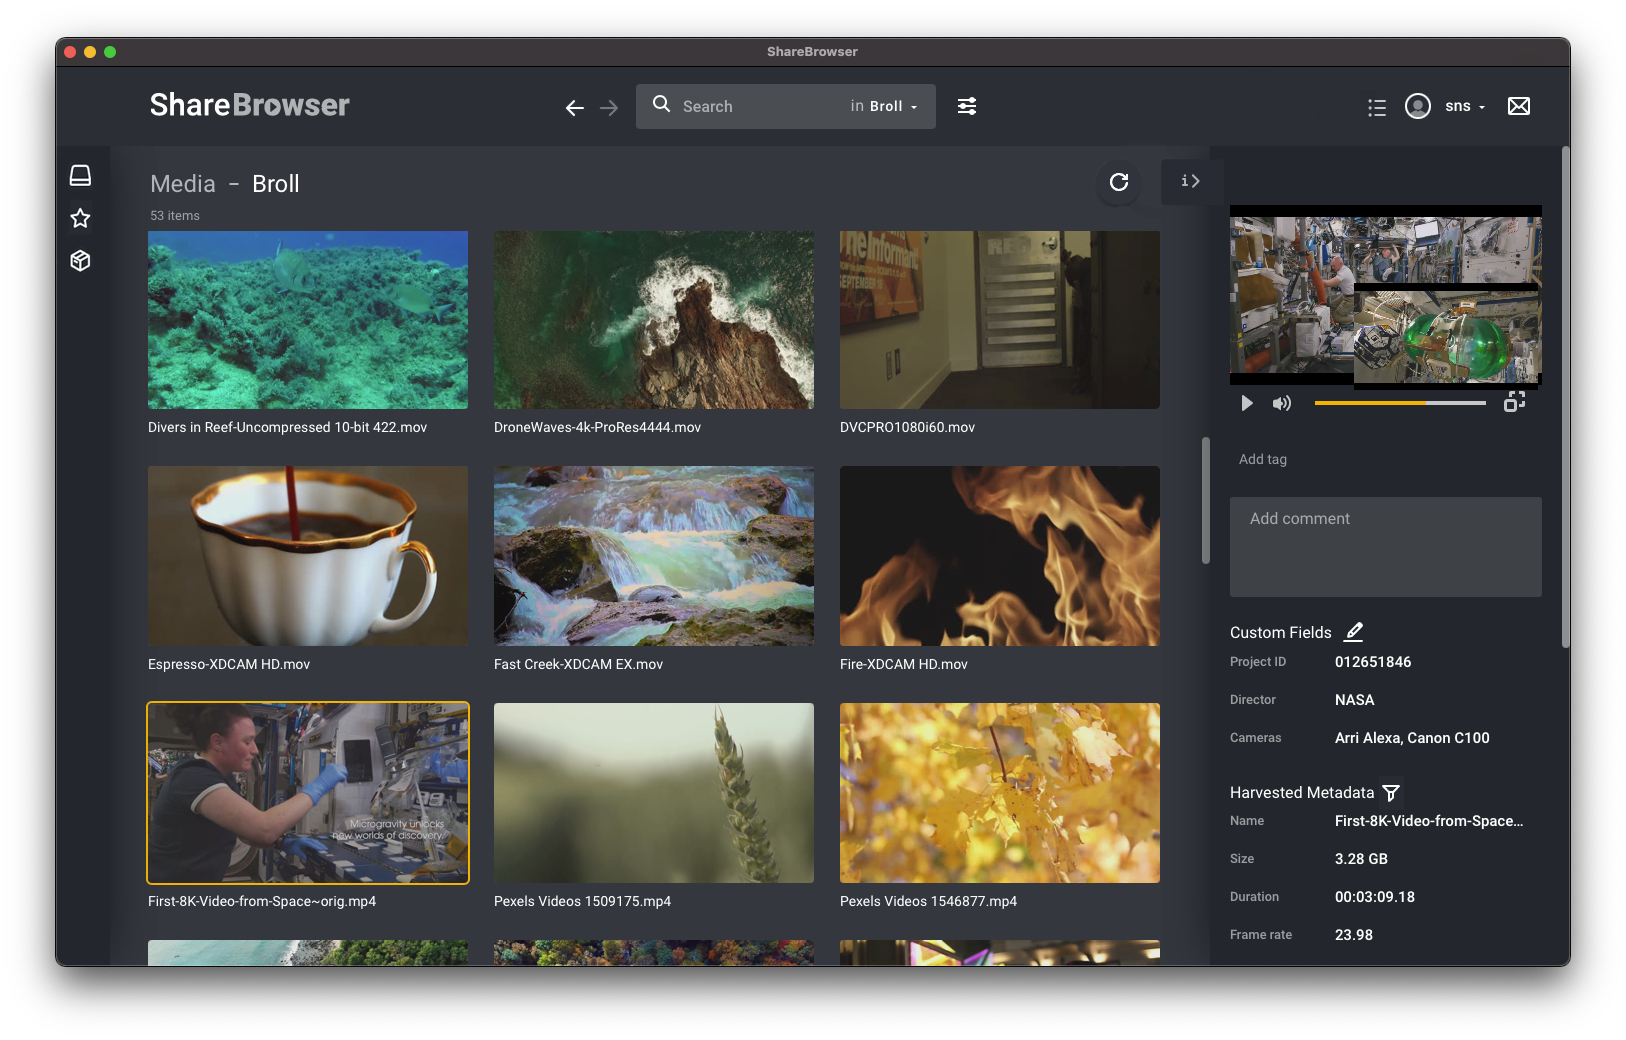
Task: Go to Media breadcrumb
Action: point(183,184)
